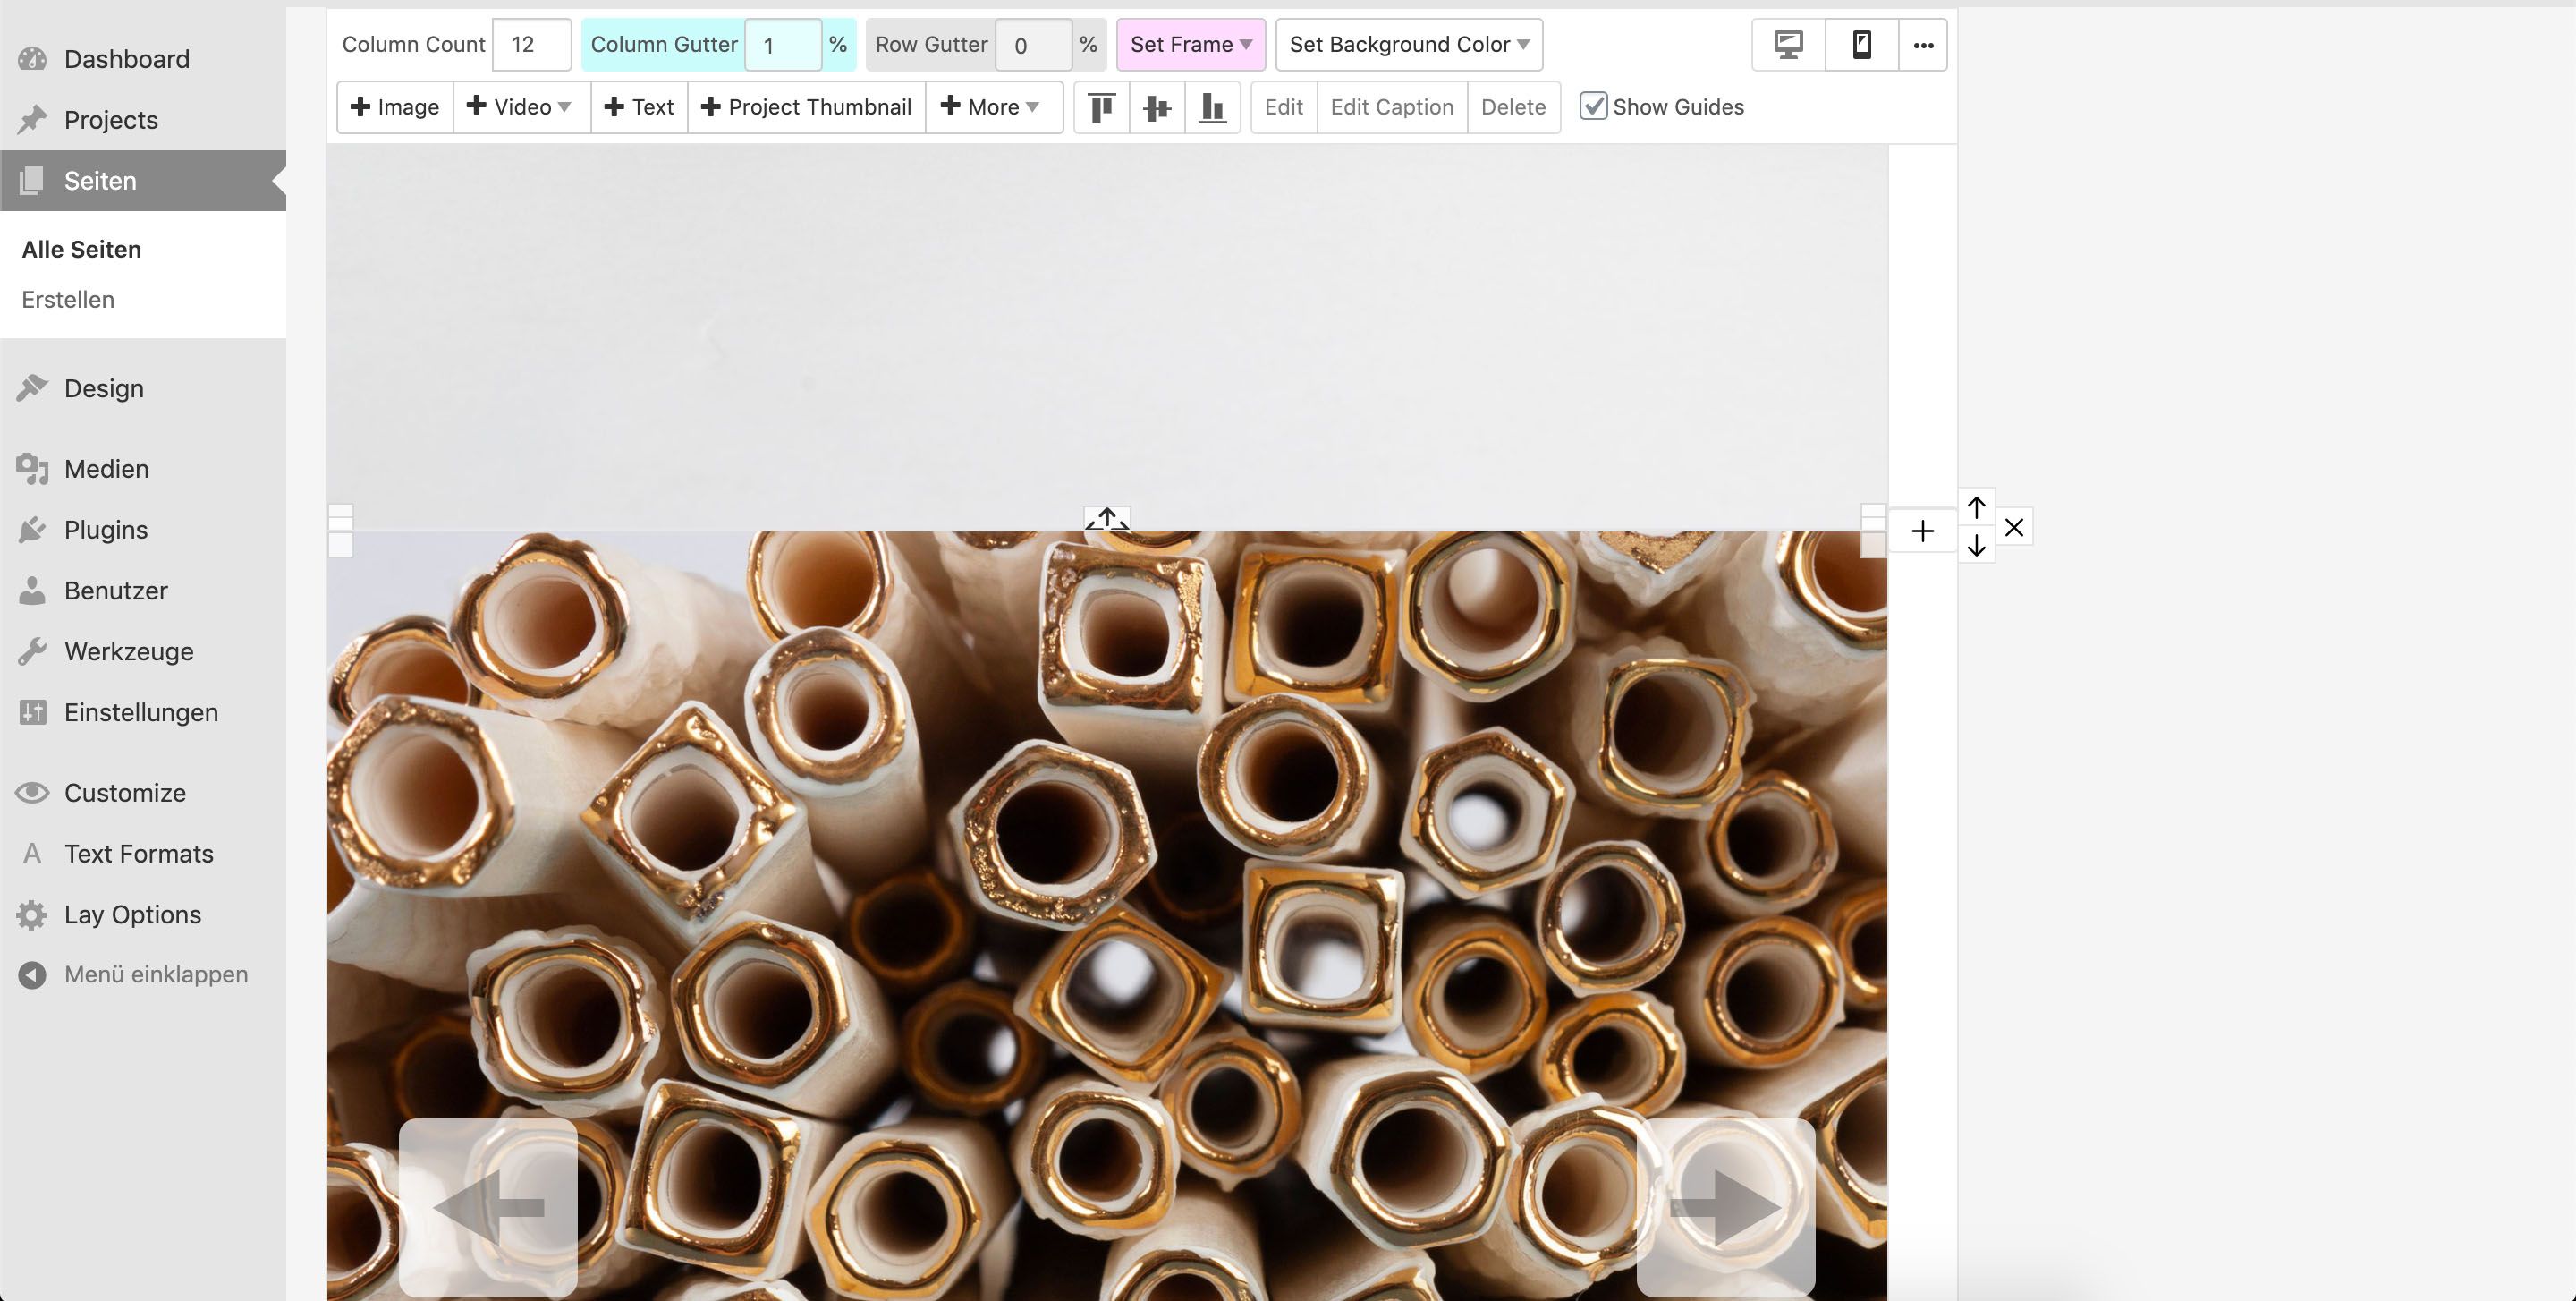This screenshot has height=1301, width=2576.
Task: Switch to phone layout icon
Action: pyautogui.click(x=1861, y=45)
